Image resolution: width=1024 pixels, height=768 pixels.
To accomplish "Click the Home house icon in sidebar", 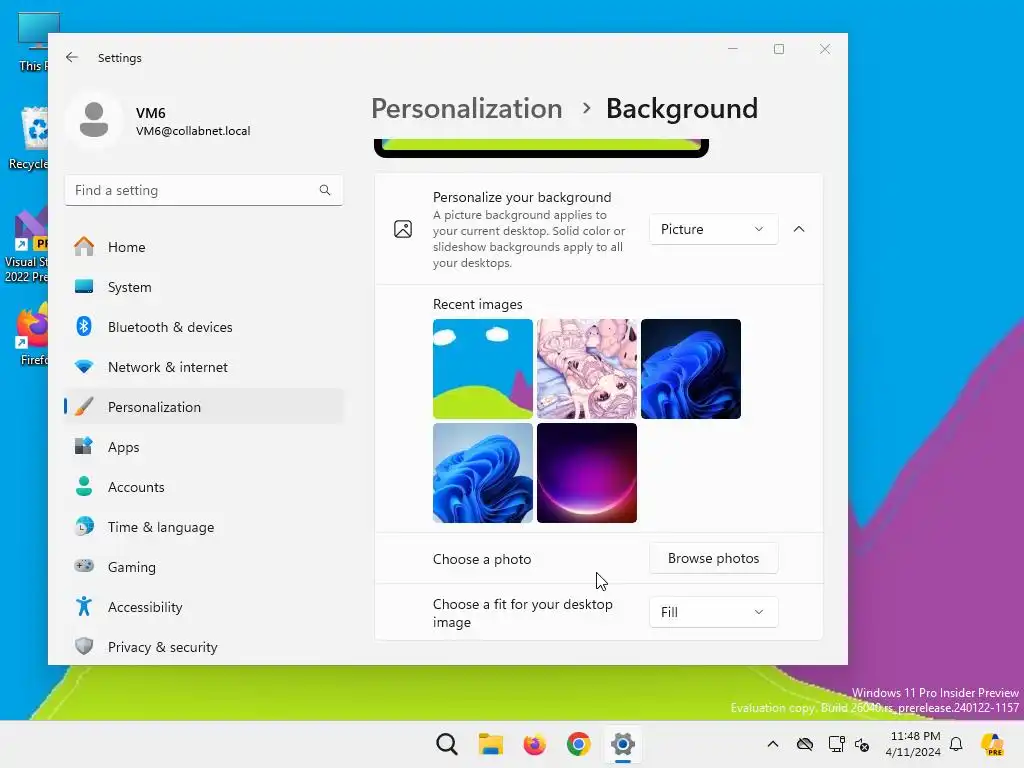I will (x=84, y=247).
